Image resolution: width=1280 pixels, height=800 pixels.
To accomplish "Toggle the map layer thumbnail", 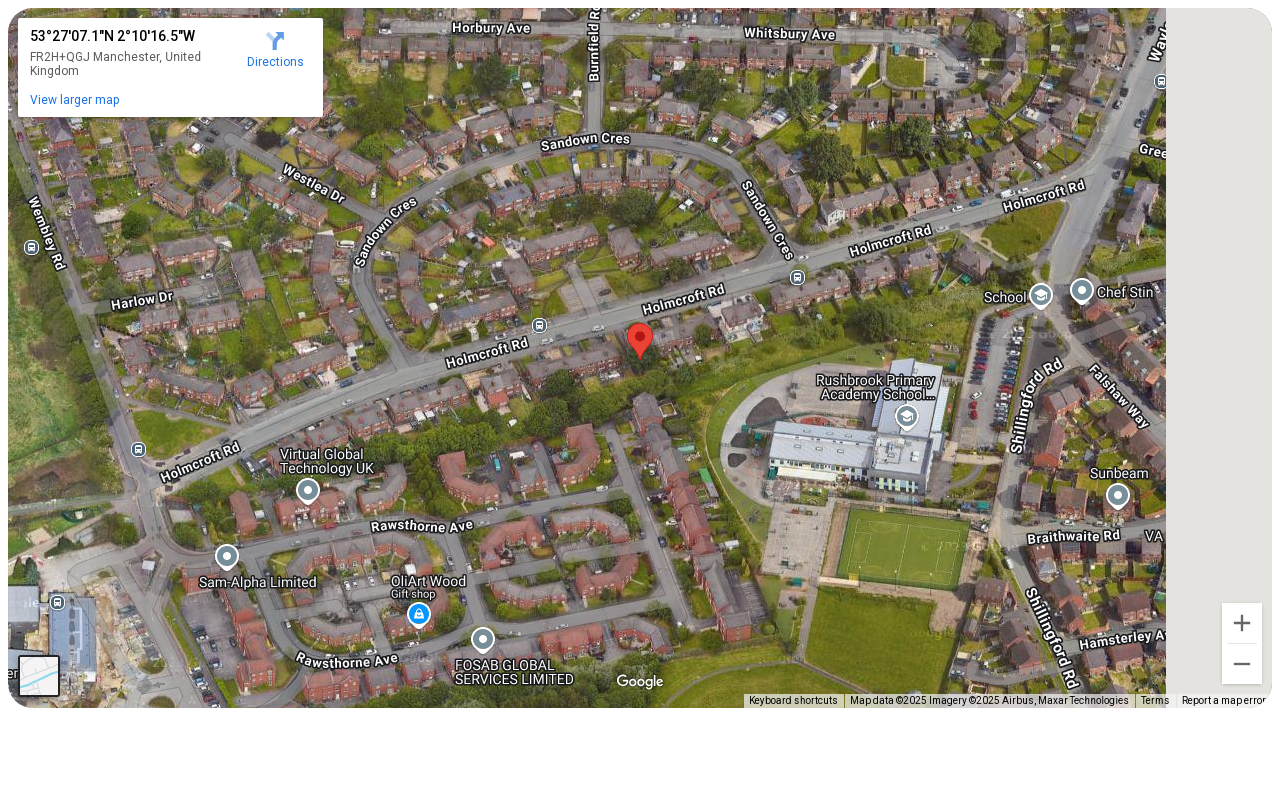I will pyautogui.click(x=39, y=676).
